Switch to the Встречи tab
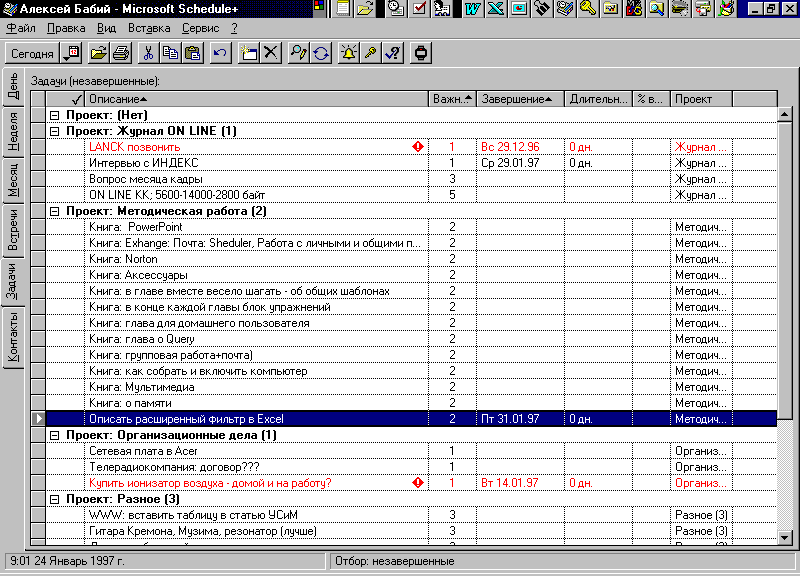This screenshot has height=576, width=800. 13,230
